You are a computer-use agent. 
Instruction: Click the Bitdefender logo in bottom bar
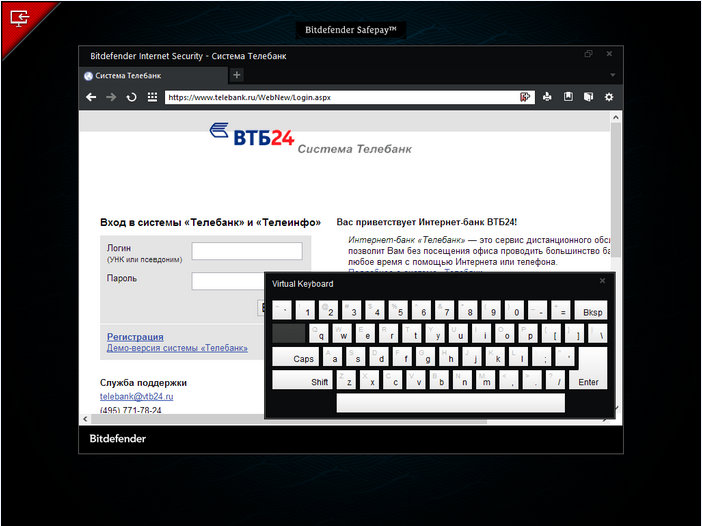point(118,439)
